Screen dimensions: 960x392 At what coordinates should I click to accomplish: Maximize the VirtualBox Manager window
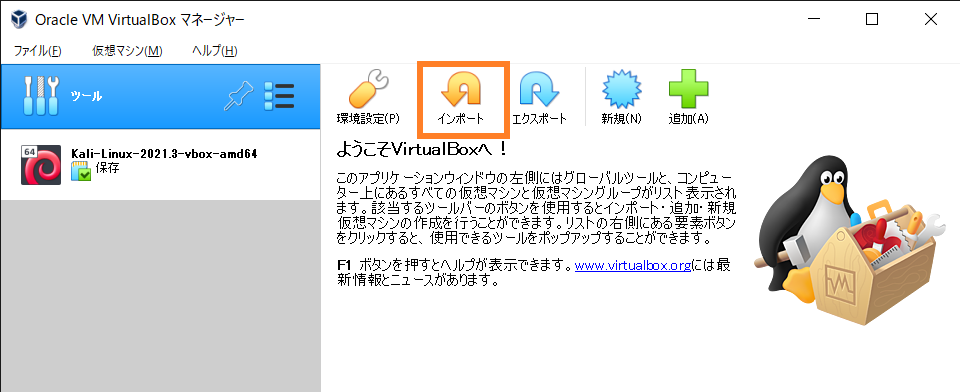[872, 20]
